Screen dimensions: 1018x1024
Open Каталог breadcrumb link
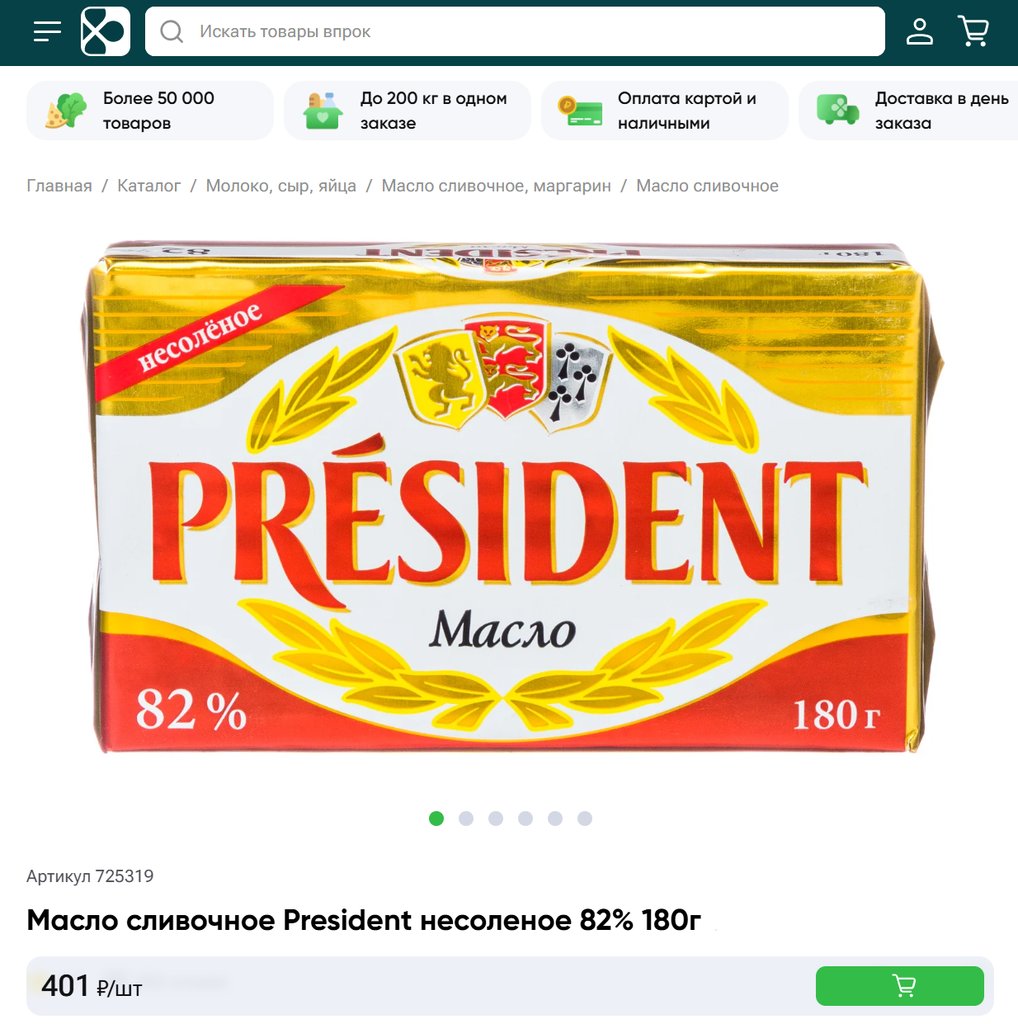(x=149, y=186)
